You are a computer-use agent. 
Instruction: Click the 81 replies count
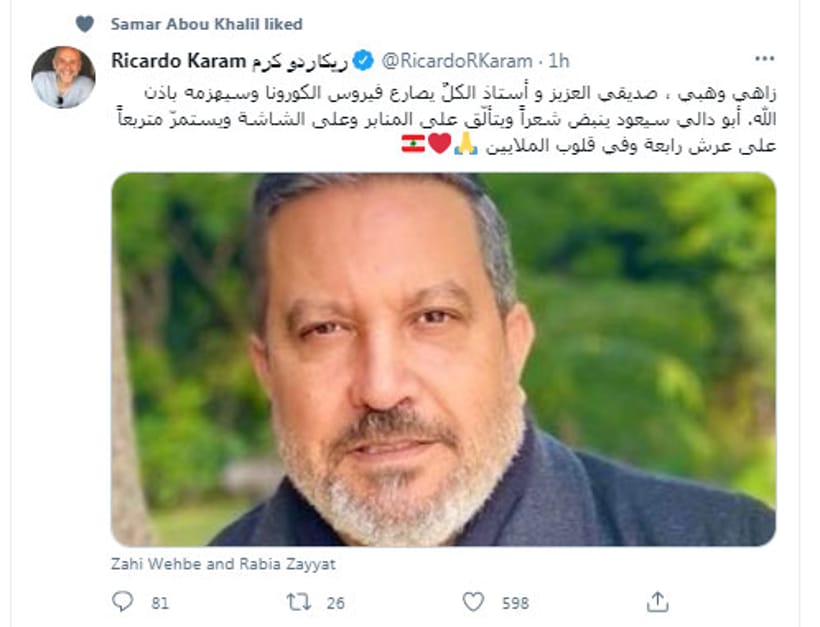[160, 603]
